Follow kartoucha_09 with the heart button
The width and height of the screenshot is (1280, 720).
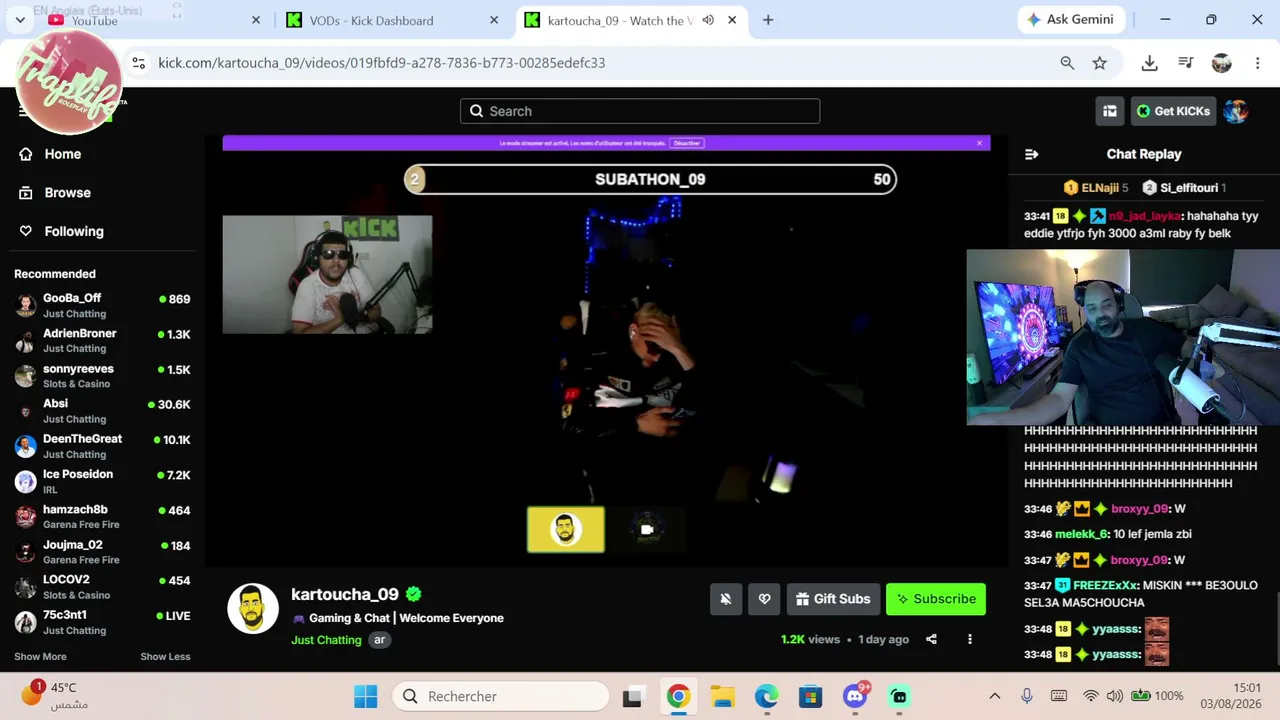tap(765, 599)
